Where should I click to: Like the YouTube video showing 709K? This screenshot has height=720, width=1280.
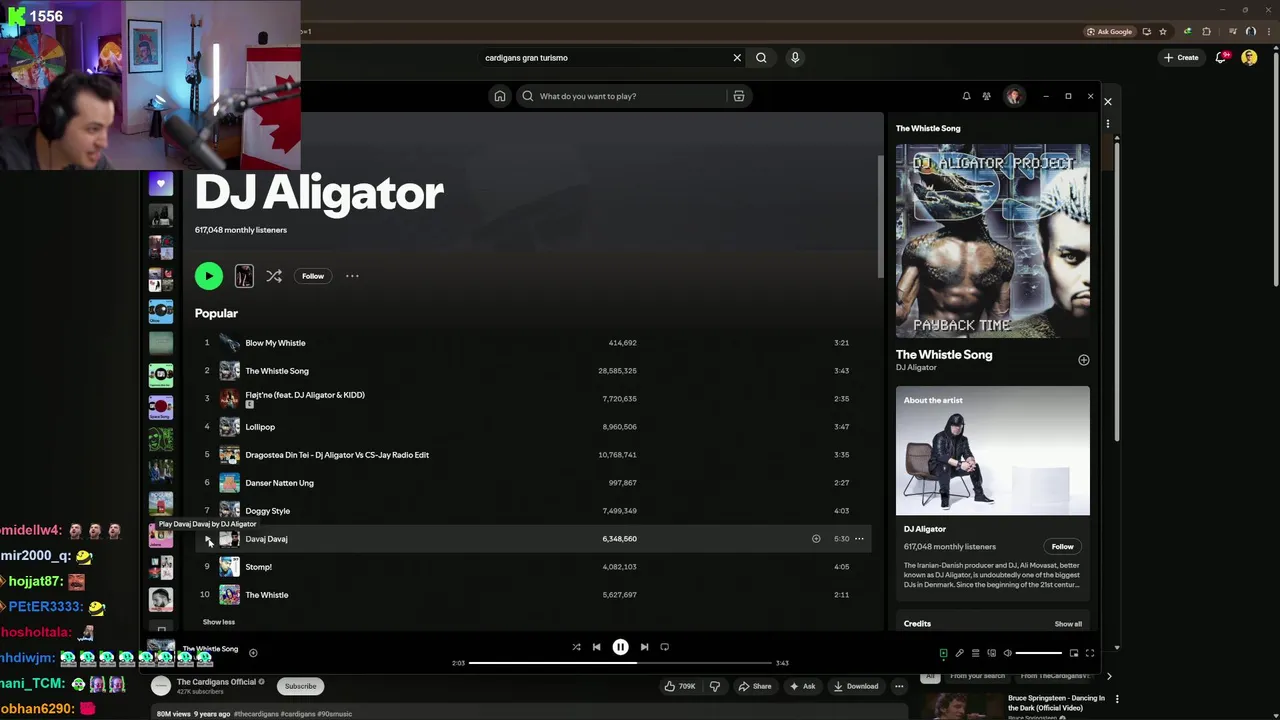680,686
